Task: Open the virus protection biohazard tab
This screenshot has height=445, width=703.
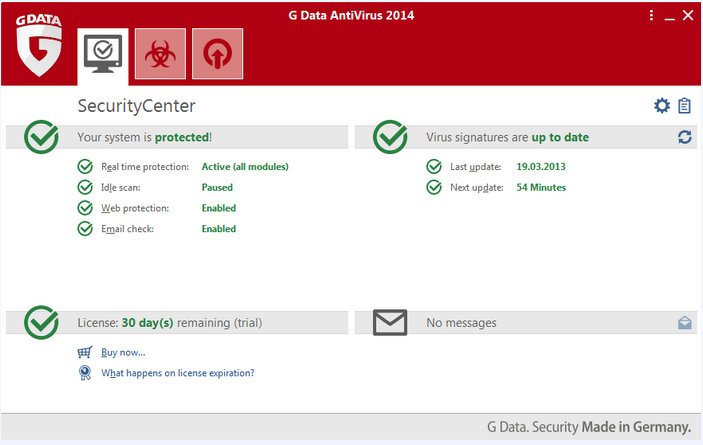Action: (x=160, y=53)
